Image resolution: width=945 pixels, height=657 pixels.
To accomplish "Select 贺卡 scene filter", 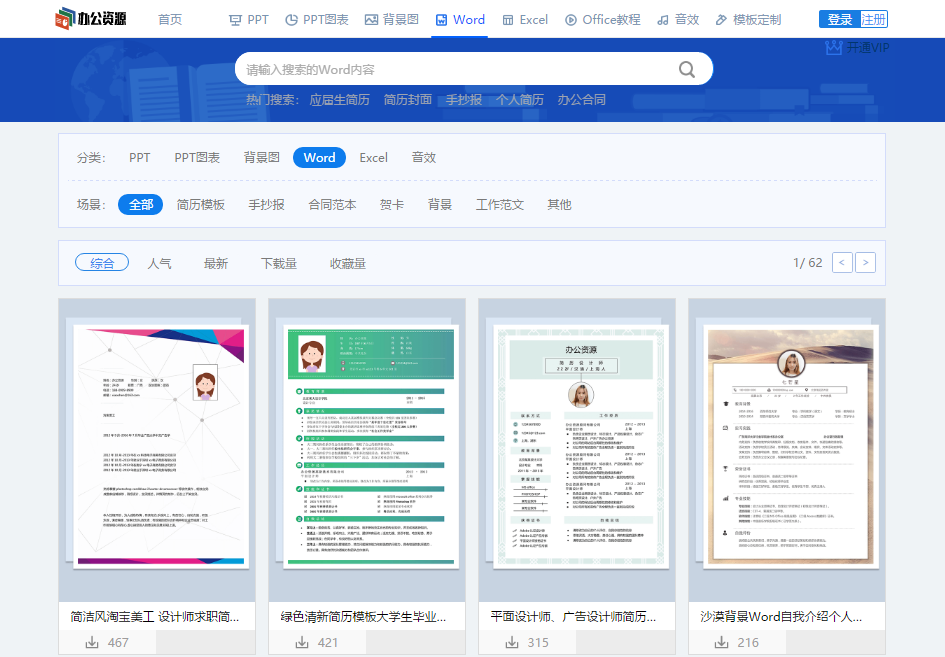I will (x=392, y=204).
